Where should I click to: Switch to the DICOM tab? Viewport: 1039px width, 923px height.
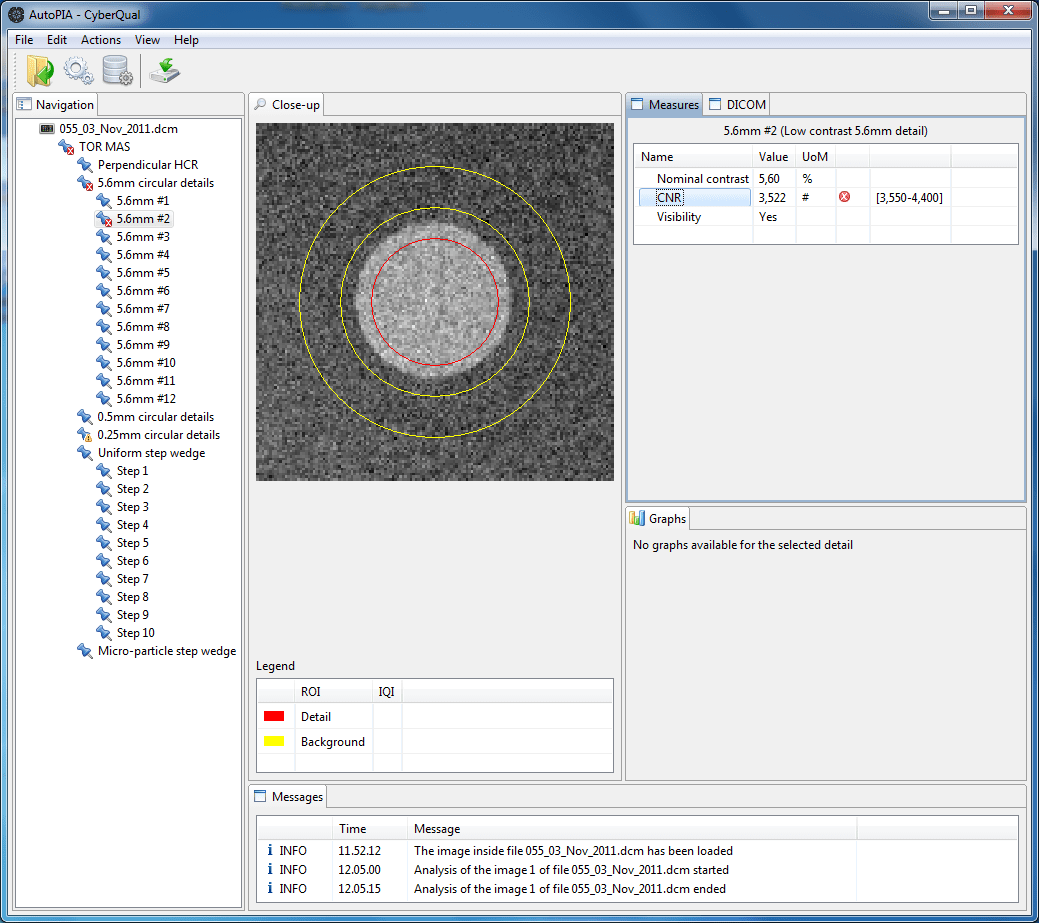tap(738, 105)
